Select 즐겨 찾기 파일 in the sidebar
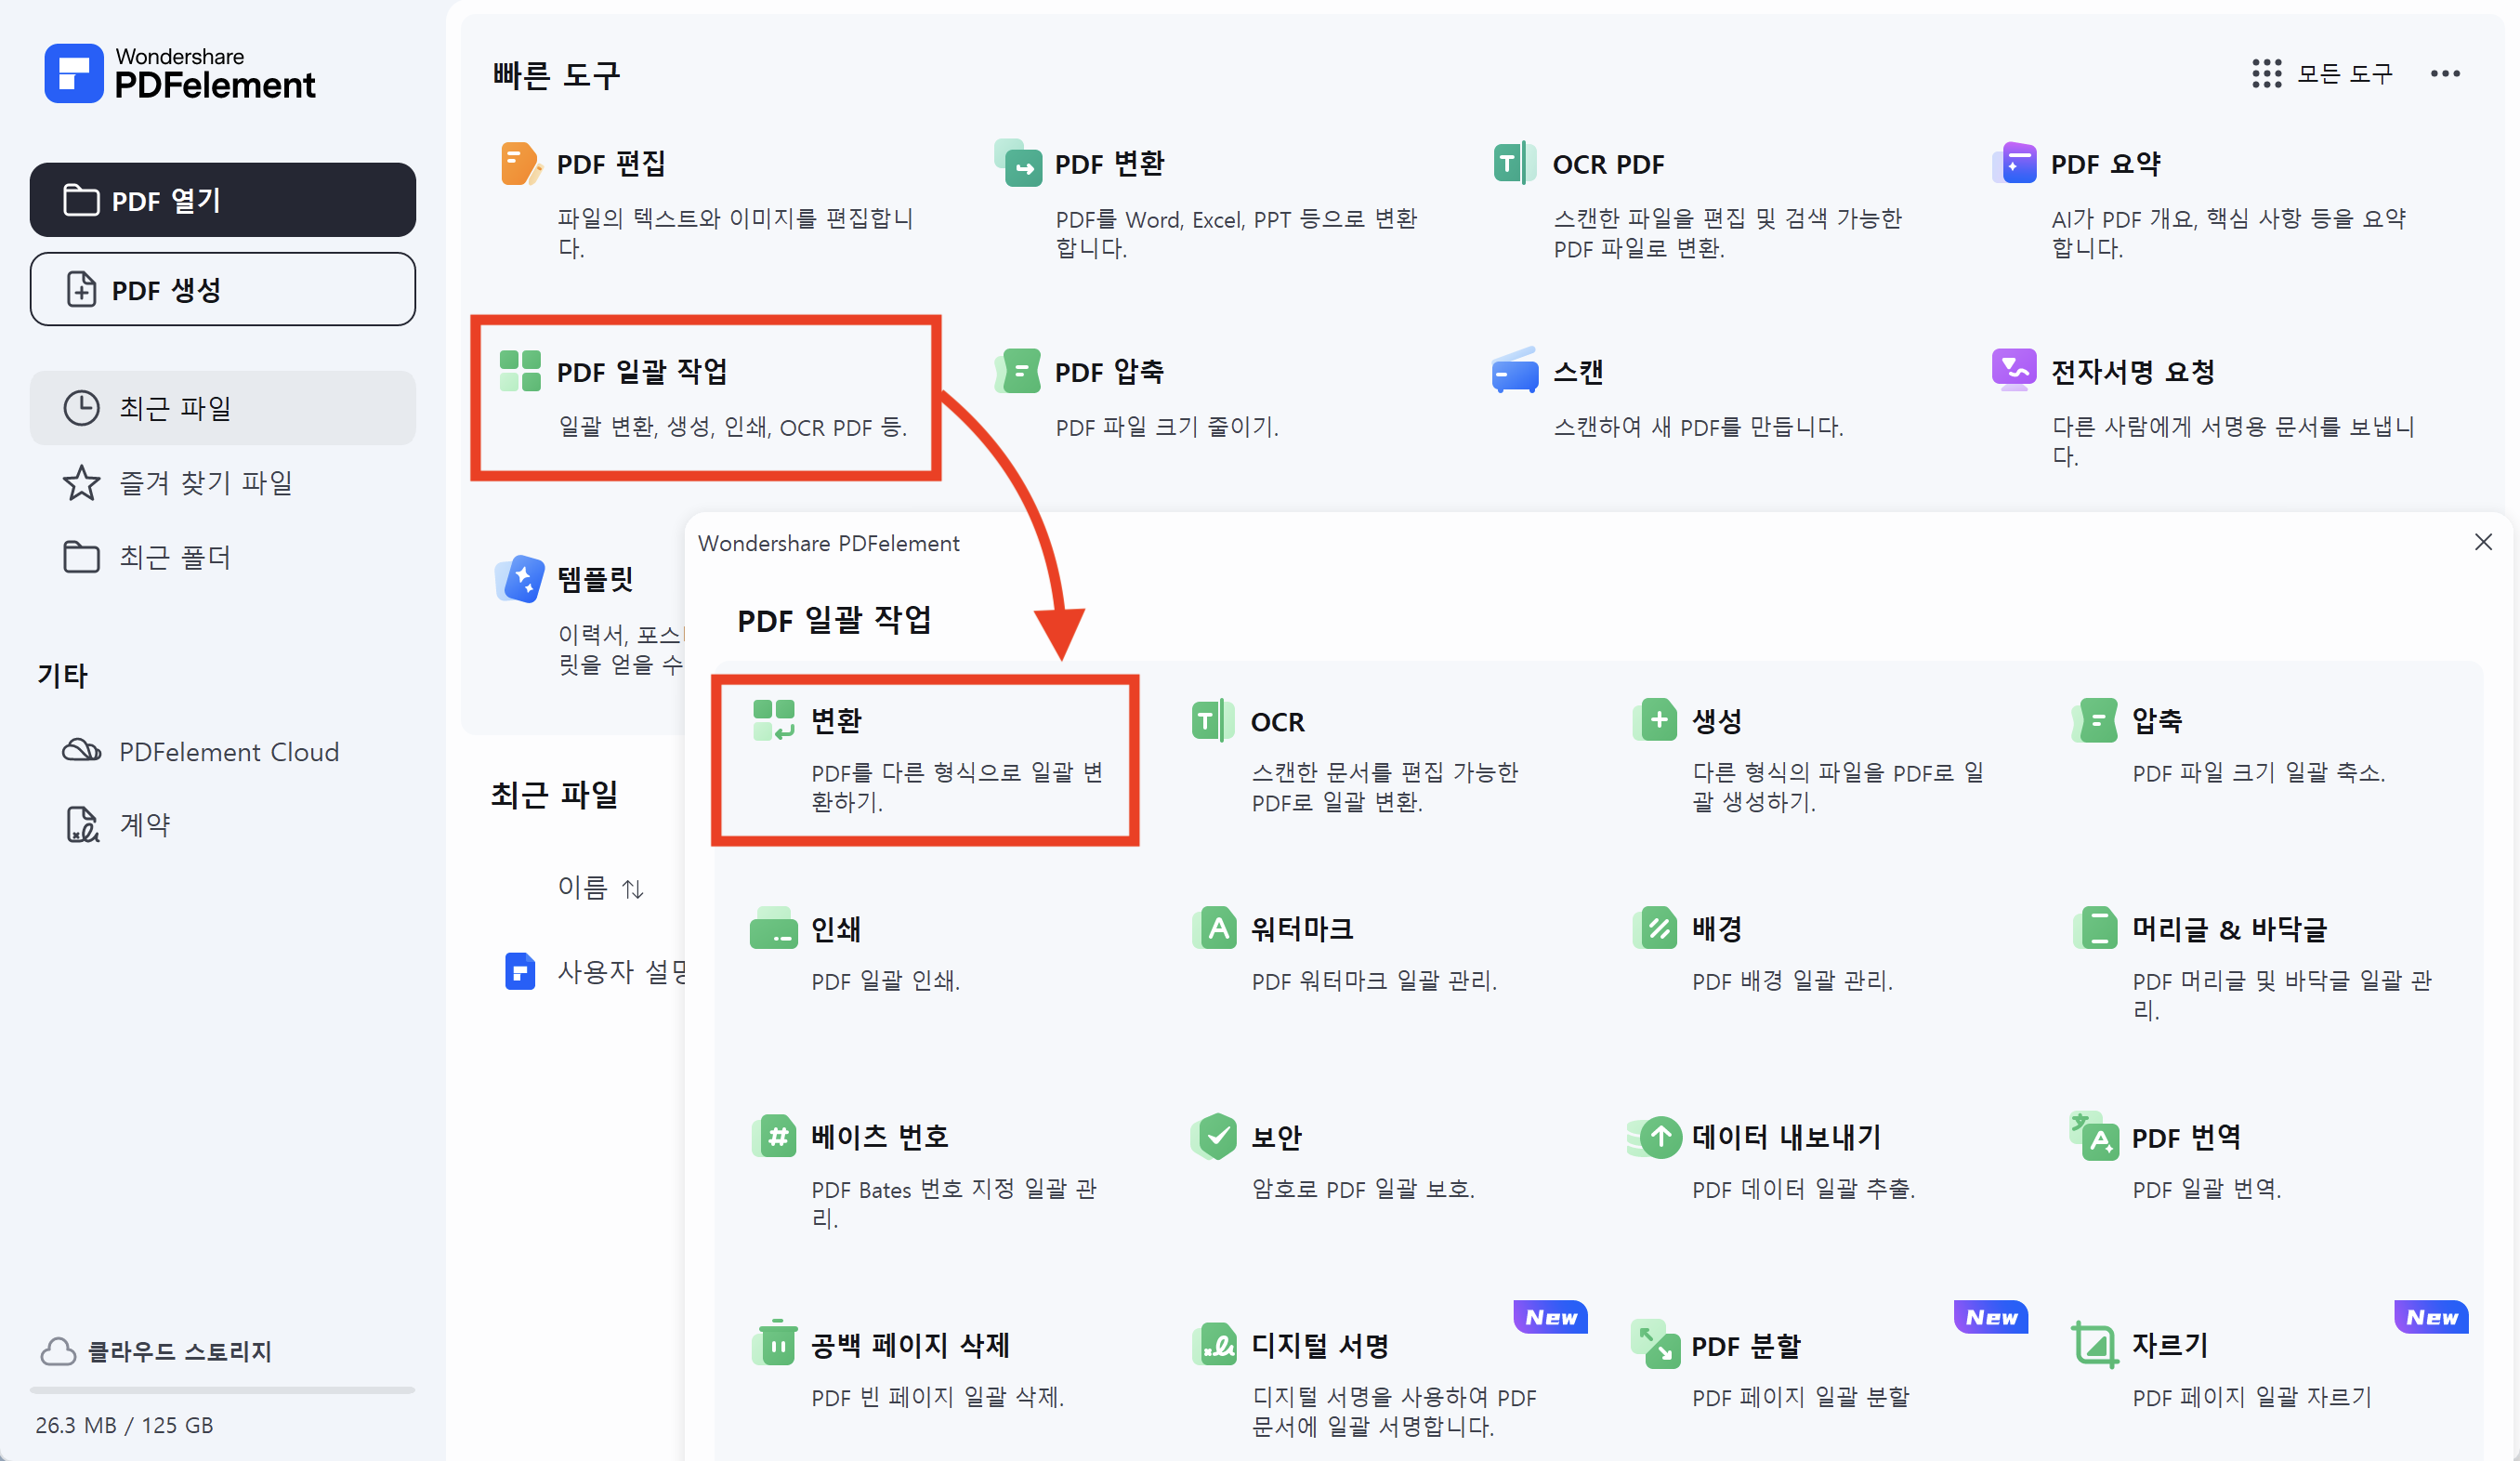This screenshot has height=1461, width=2520. (x=205, y=483)
